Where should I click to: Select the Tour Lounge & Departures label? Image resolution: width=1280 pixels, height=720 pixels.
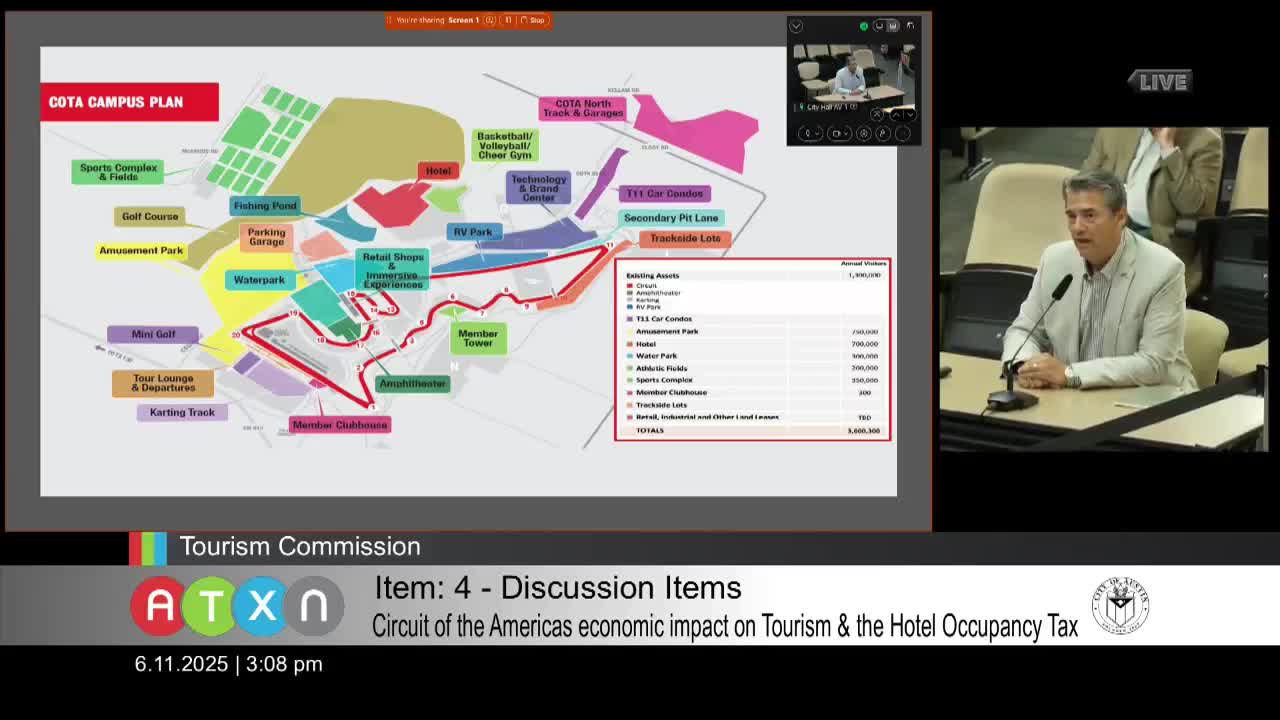[x=163, y=383]
